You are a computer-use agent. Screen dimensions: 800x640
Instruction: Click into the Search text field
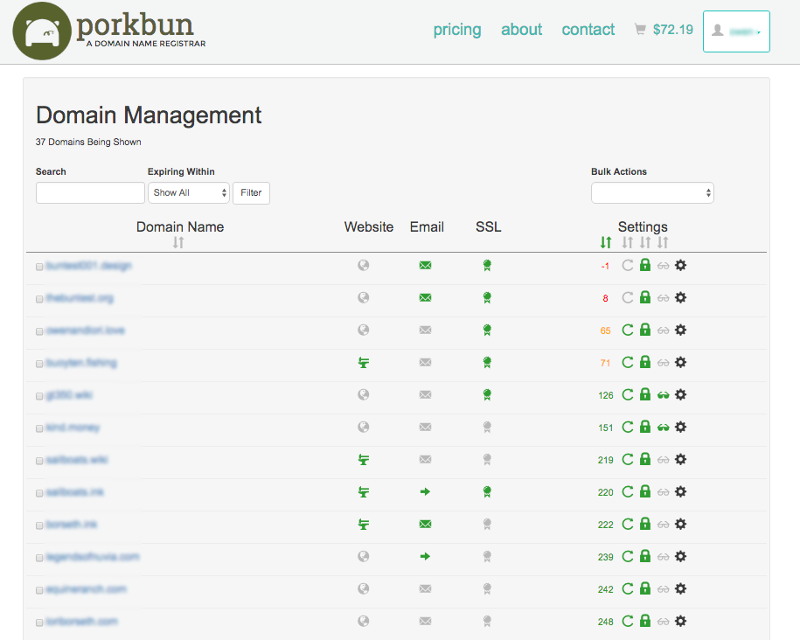click(90, 193)
